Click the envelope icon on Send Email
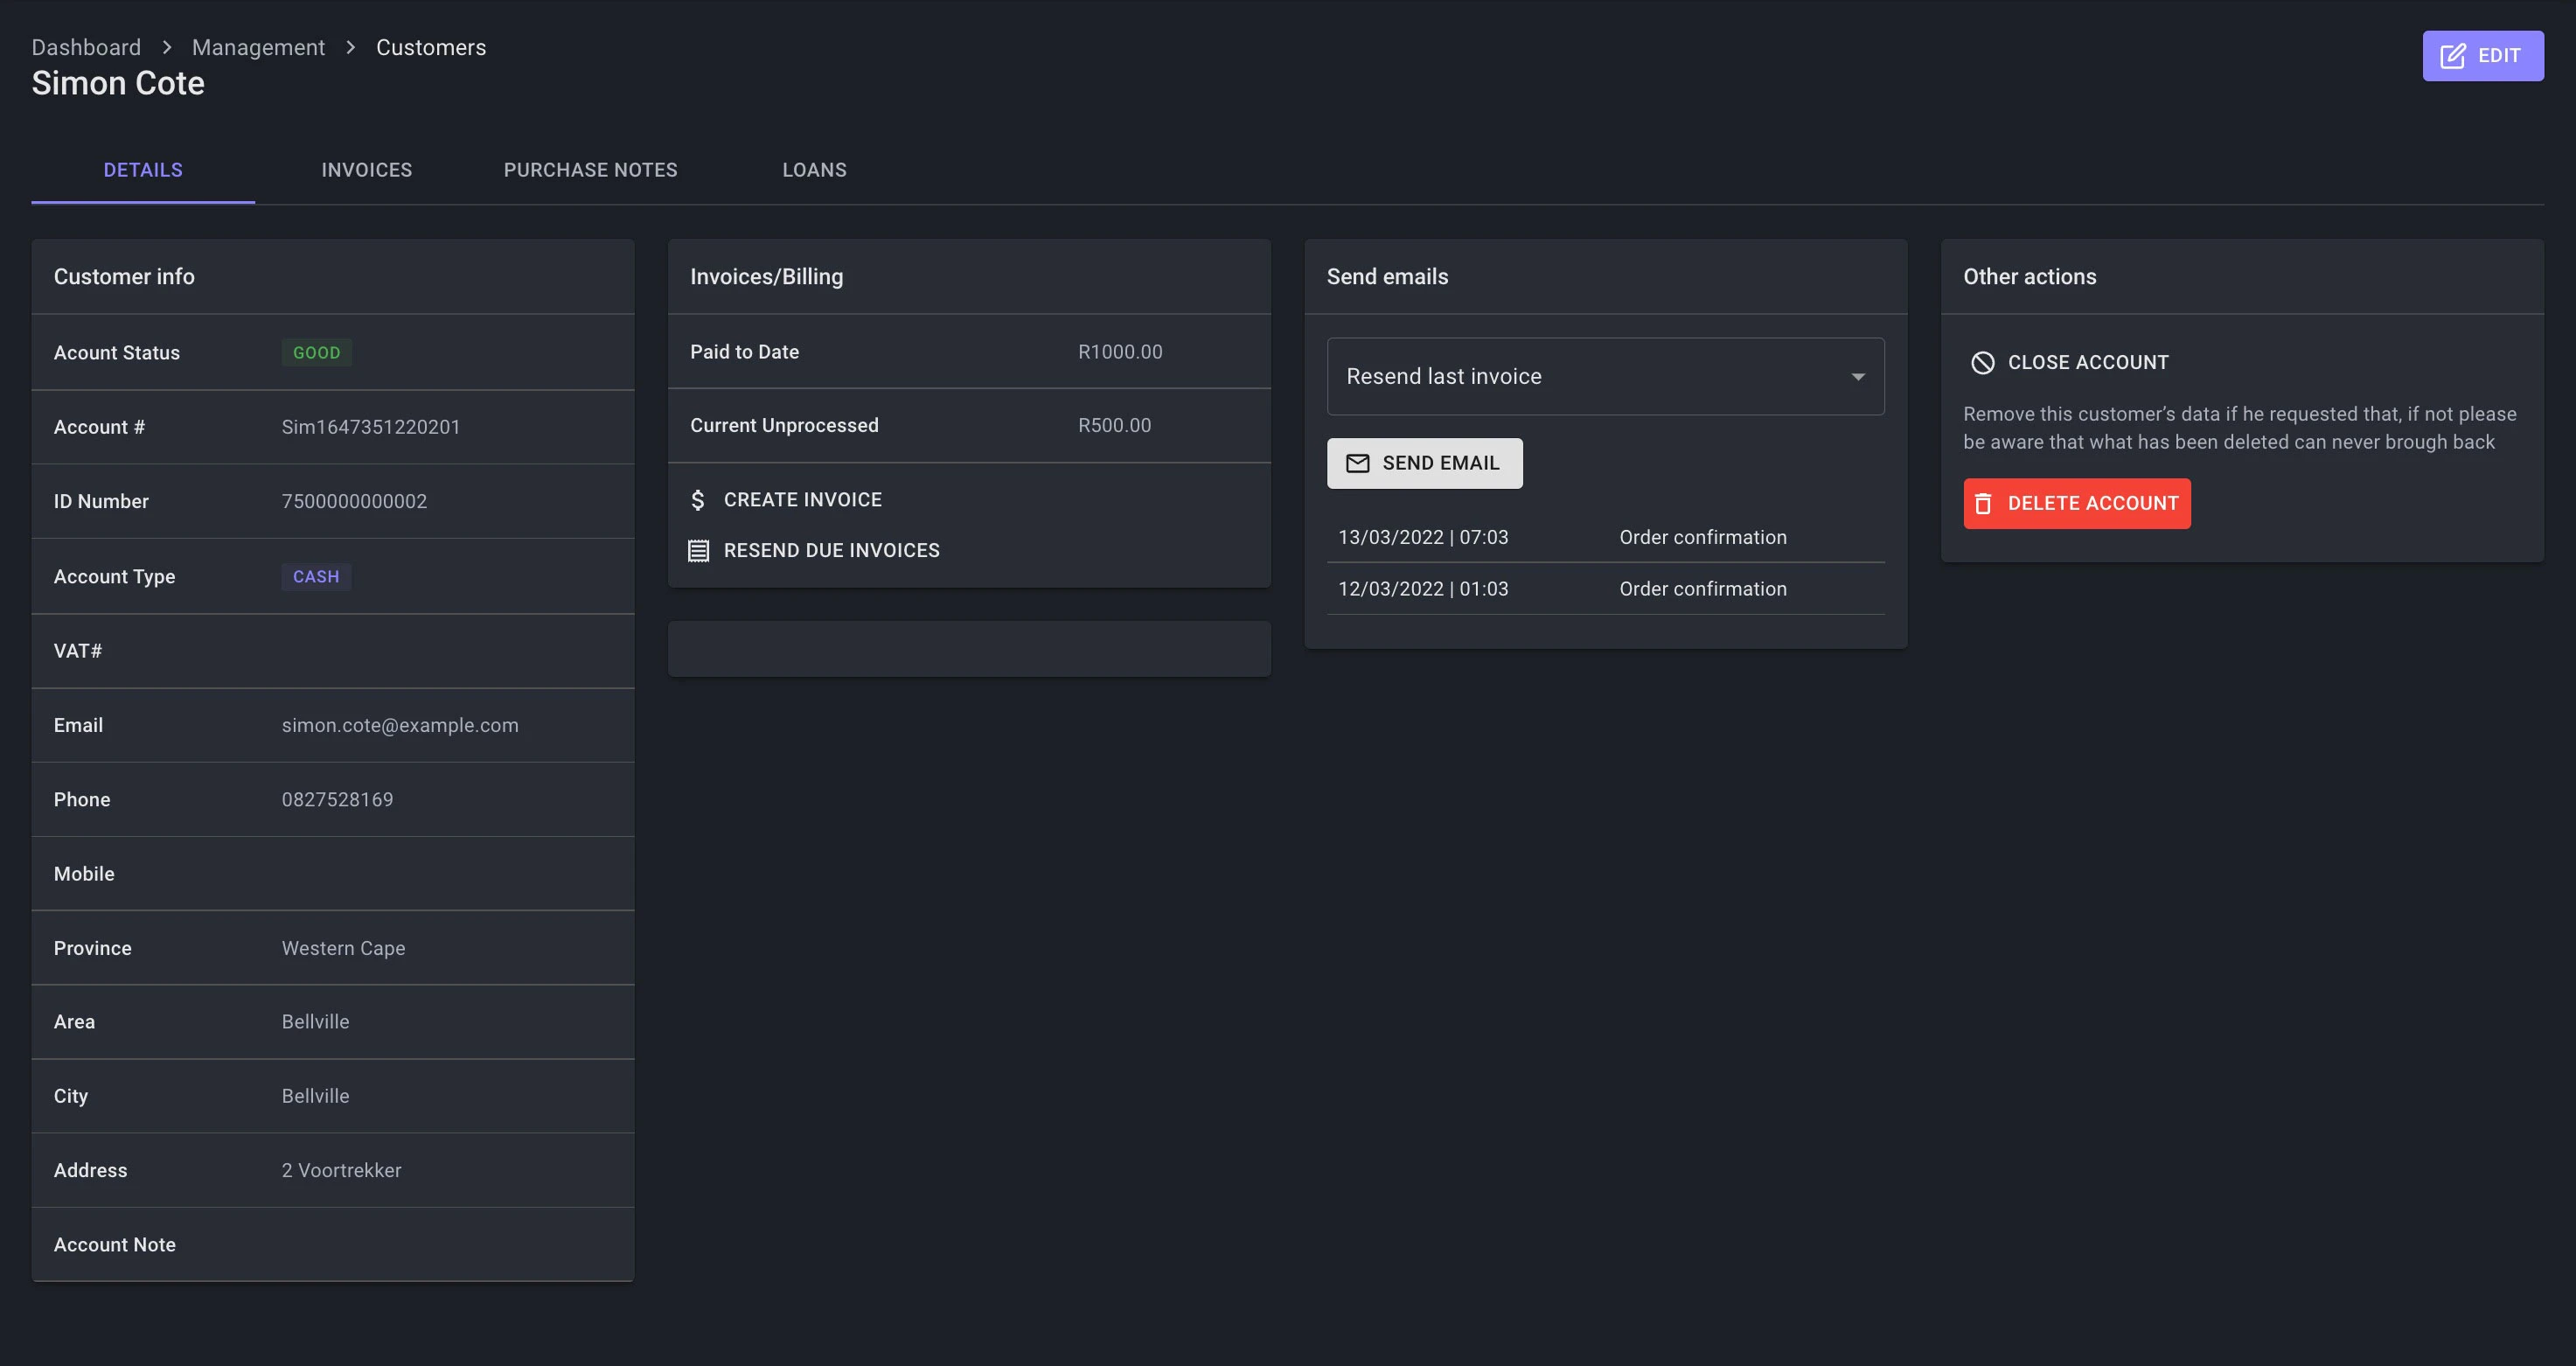Screen dimensions: 2576x1366 [x=1357, y=463]
